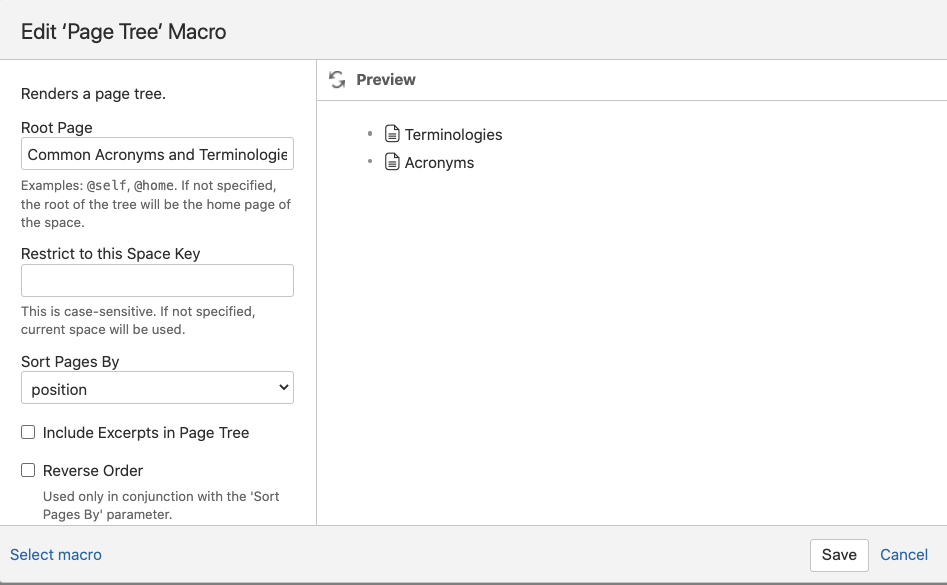The width and height of the screenshot is (947, 585).
Task: Refresh the macro preview
Action: pos(337,80)
